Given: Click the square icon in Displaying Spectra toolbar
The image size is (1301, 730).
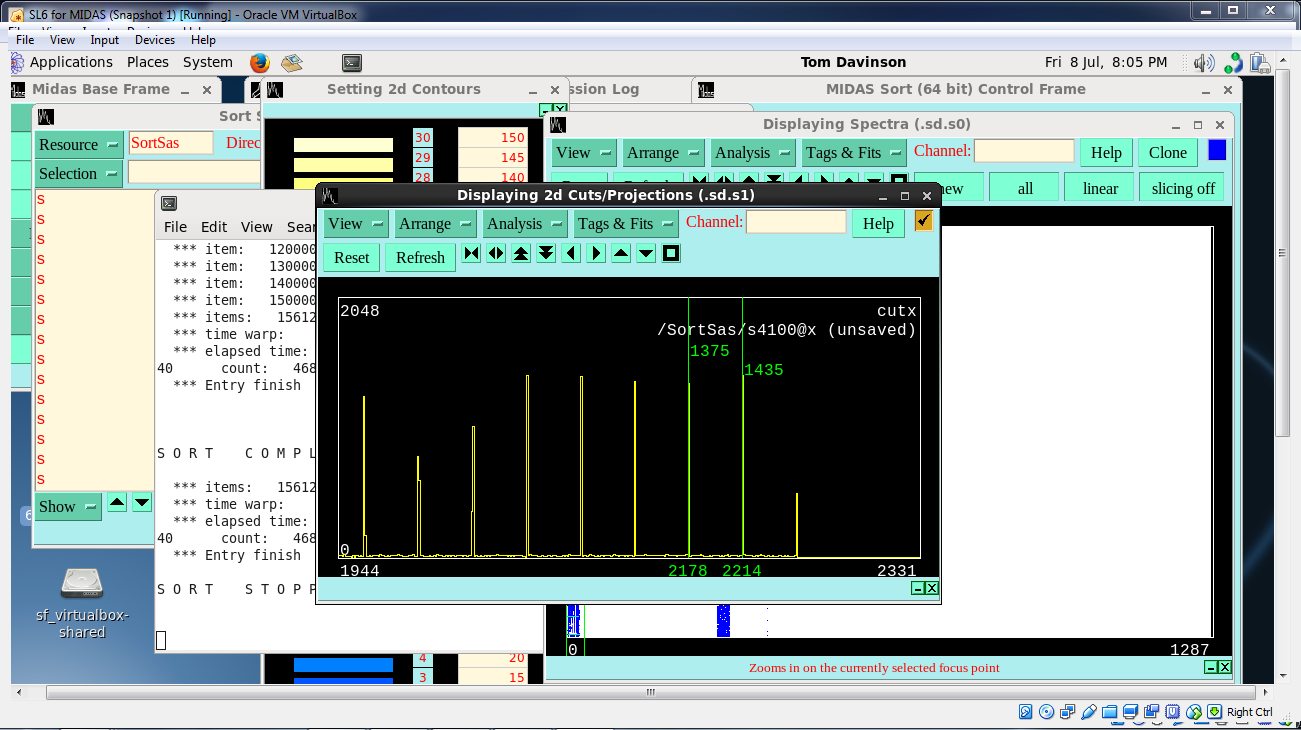Looking at the screenshot, I should click(899, 180).
